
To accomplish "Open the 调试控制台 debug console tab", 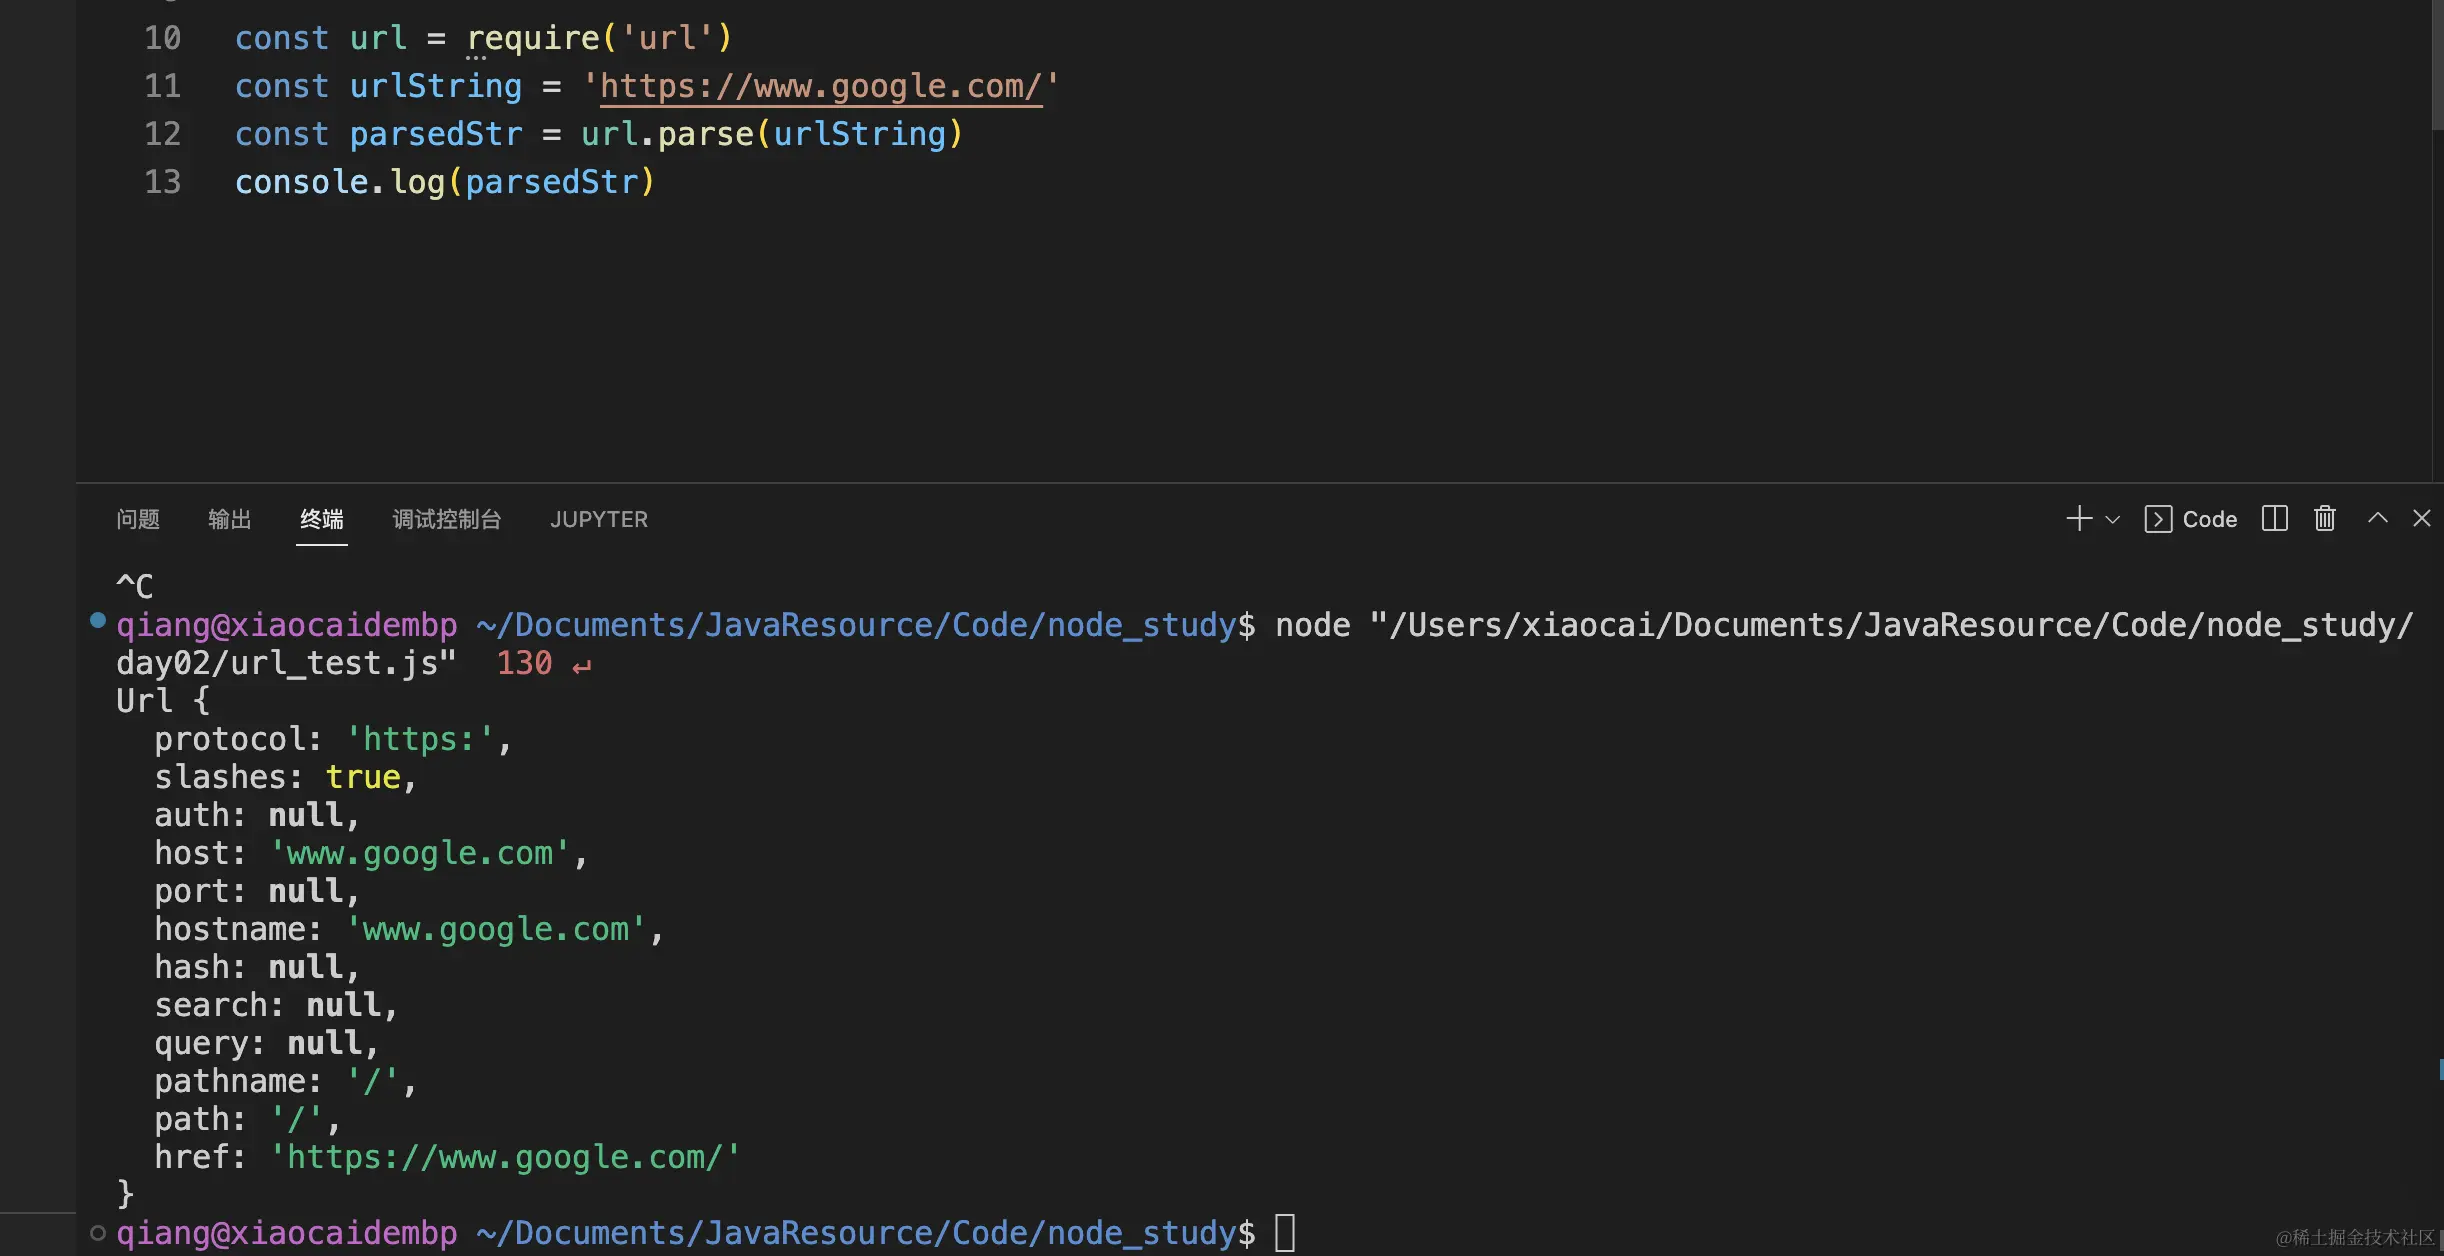I will [446, 519].
